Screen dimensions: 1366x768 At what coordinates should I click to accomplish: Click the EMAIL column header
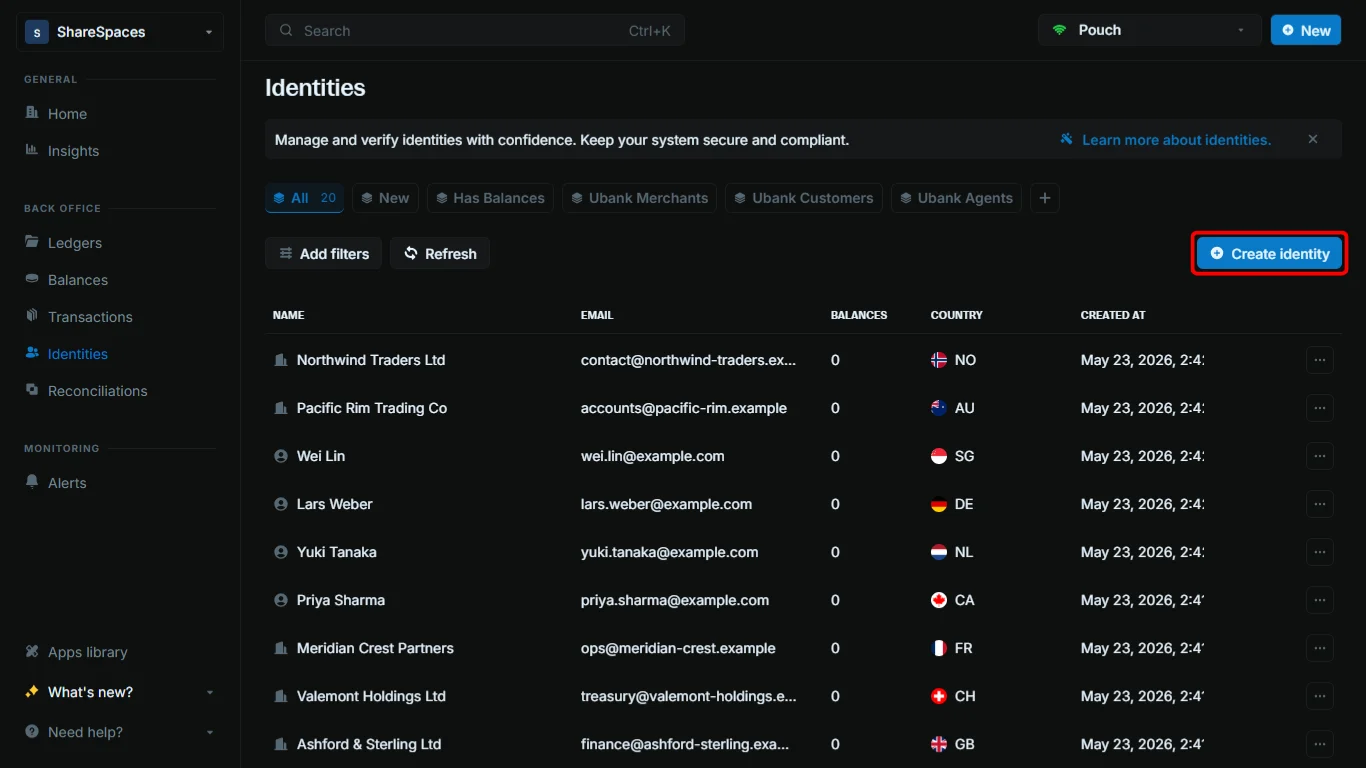[597, 315]
